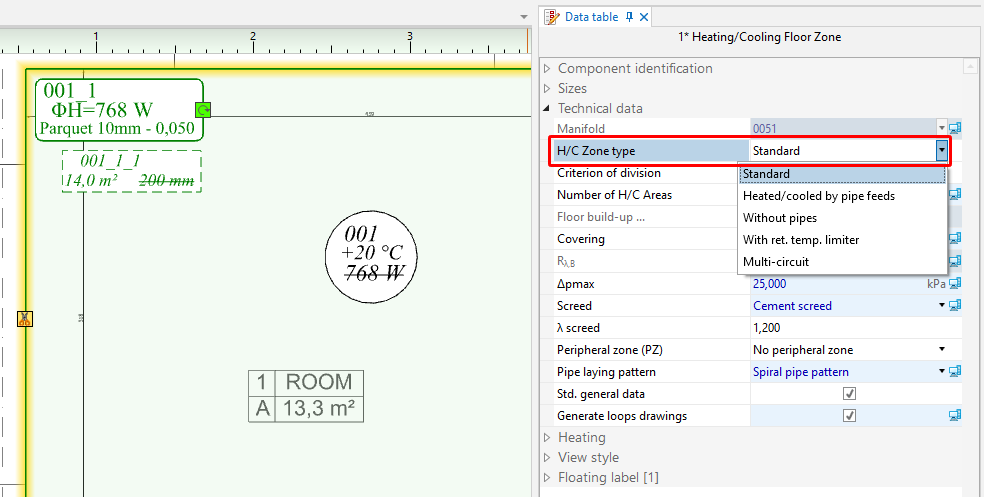Open the Peripheral zone (PZ) dropdown
The height and width of the screenshot is (497, 984).
pyautogui.click(x=941, y=350)
